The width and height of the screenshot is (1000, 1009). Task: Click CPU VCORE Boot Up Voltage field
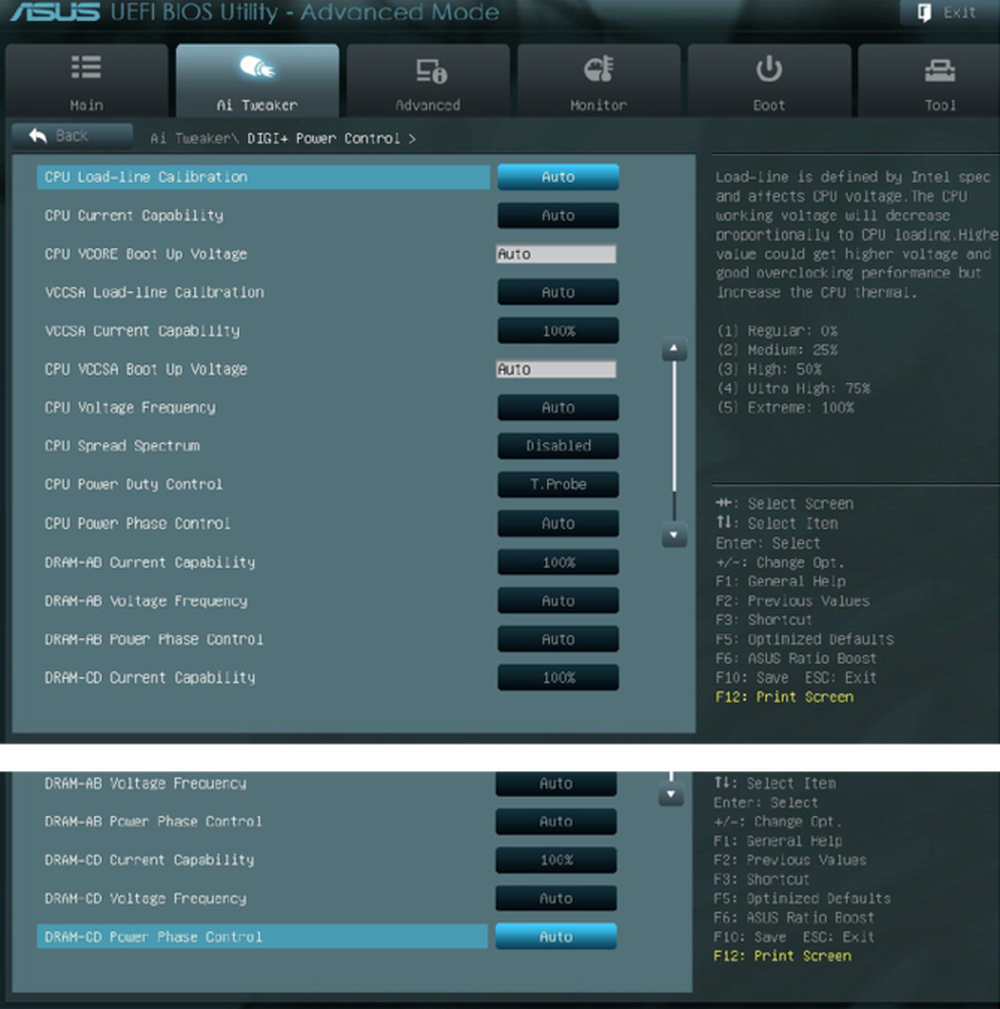[556, 254]
